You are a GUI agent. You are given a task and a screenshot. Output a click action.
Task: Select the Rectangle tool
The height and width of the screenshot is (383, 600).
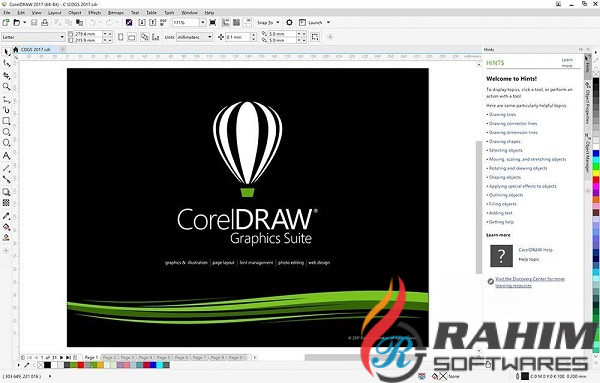[6, 121]
